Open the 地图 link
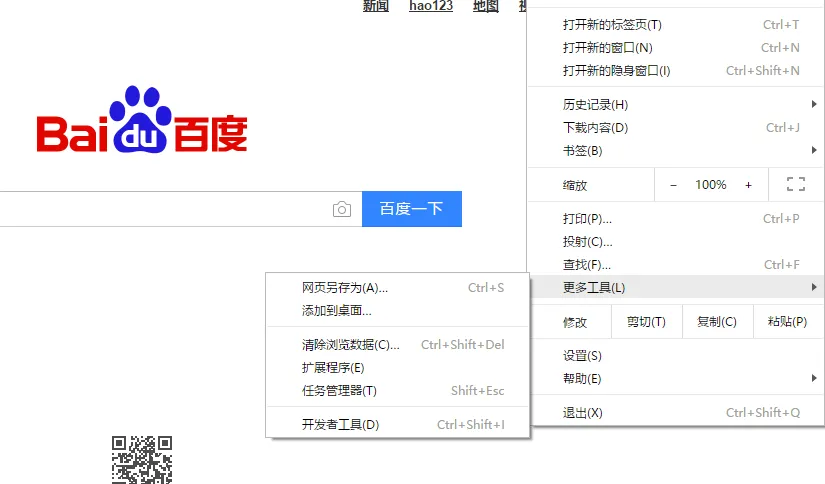Image resolution: width=825 pixels, height=484 pixels. 486,6
